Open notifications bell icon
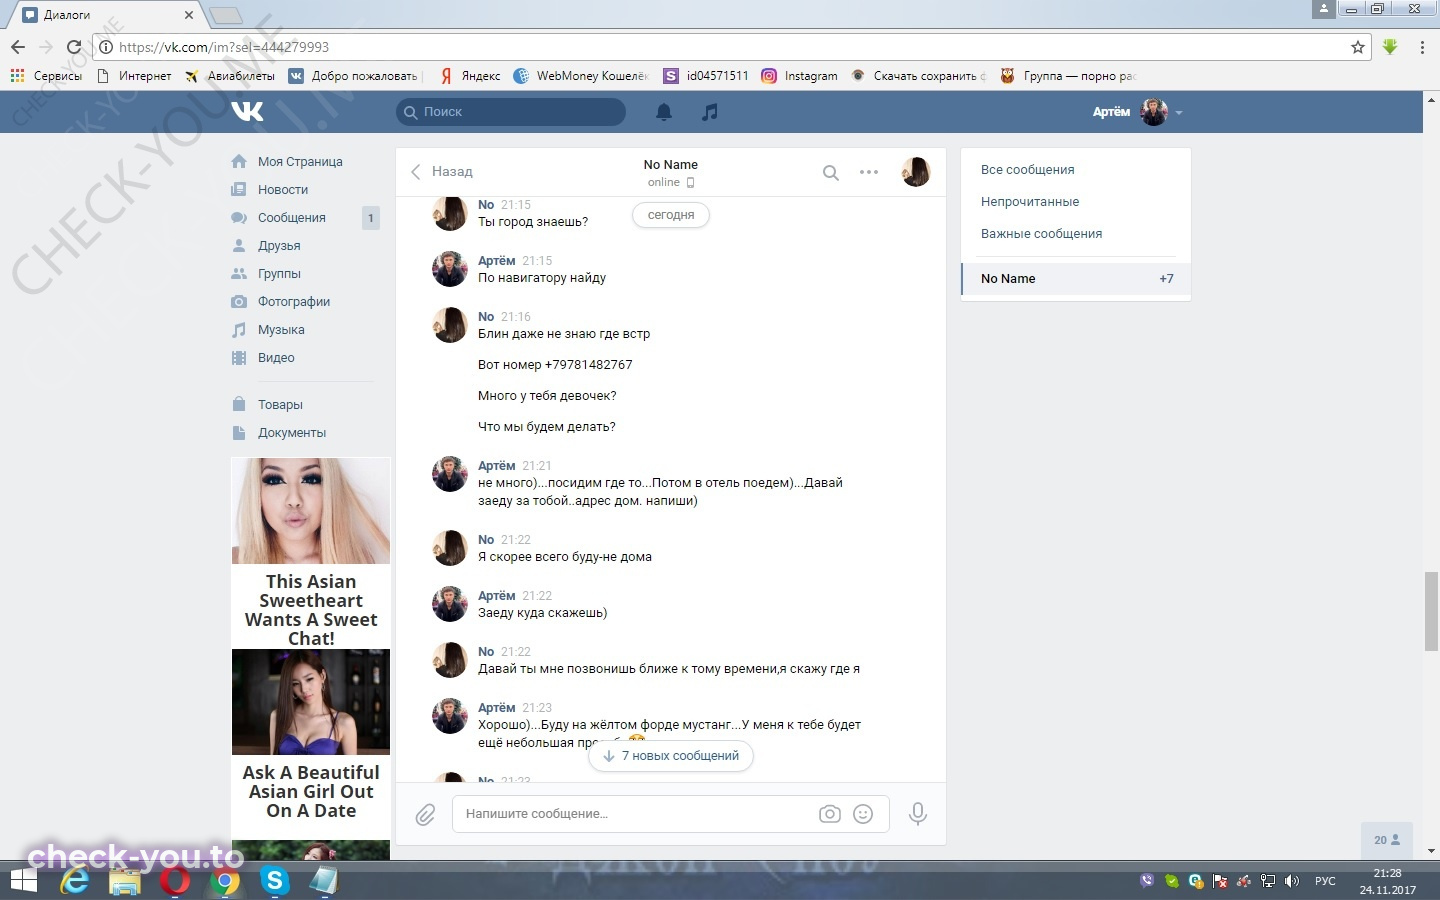This screenshot has height=900, width=1440. coord(664,112)
